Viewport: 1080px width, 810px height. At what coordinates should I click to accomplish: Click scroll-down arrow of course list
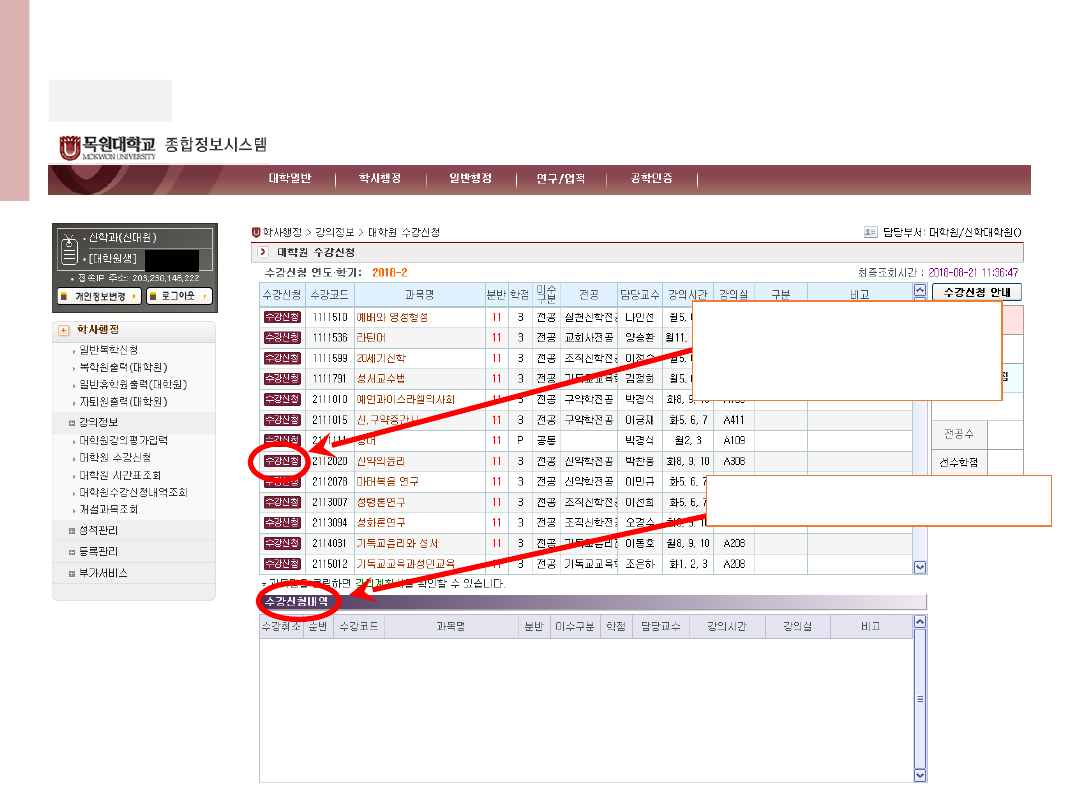point(920,567)
